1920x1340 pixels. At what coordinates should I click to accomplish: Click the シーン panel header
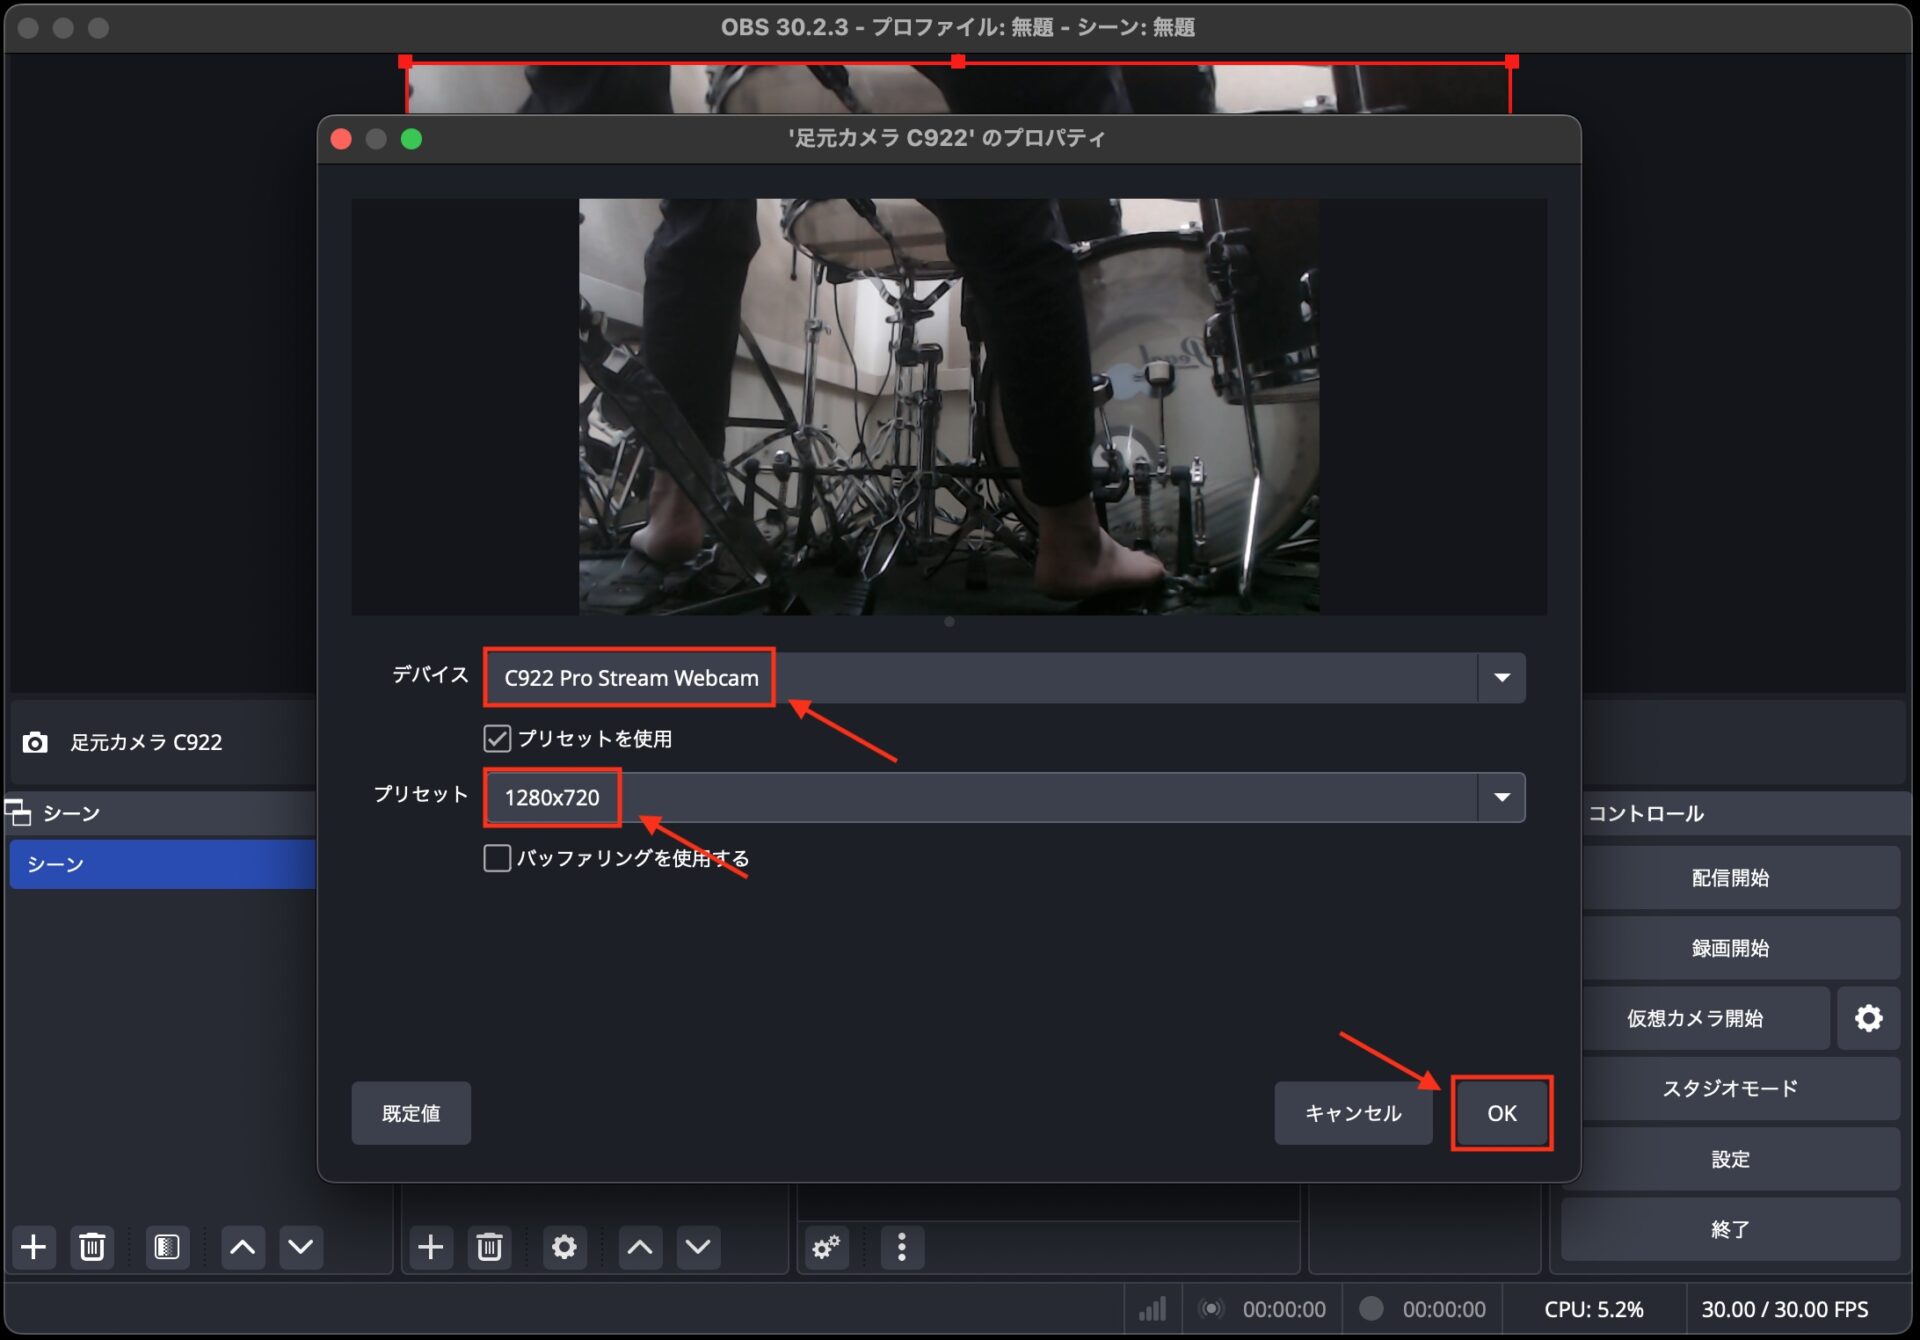tap(160, 813)
